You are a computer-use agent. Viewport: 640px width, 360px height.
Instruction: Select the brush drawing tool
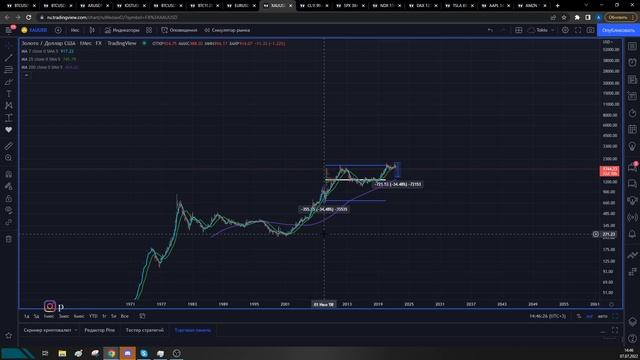(9, 82)
